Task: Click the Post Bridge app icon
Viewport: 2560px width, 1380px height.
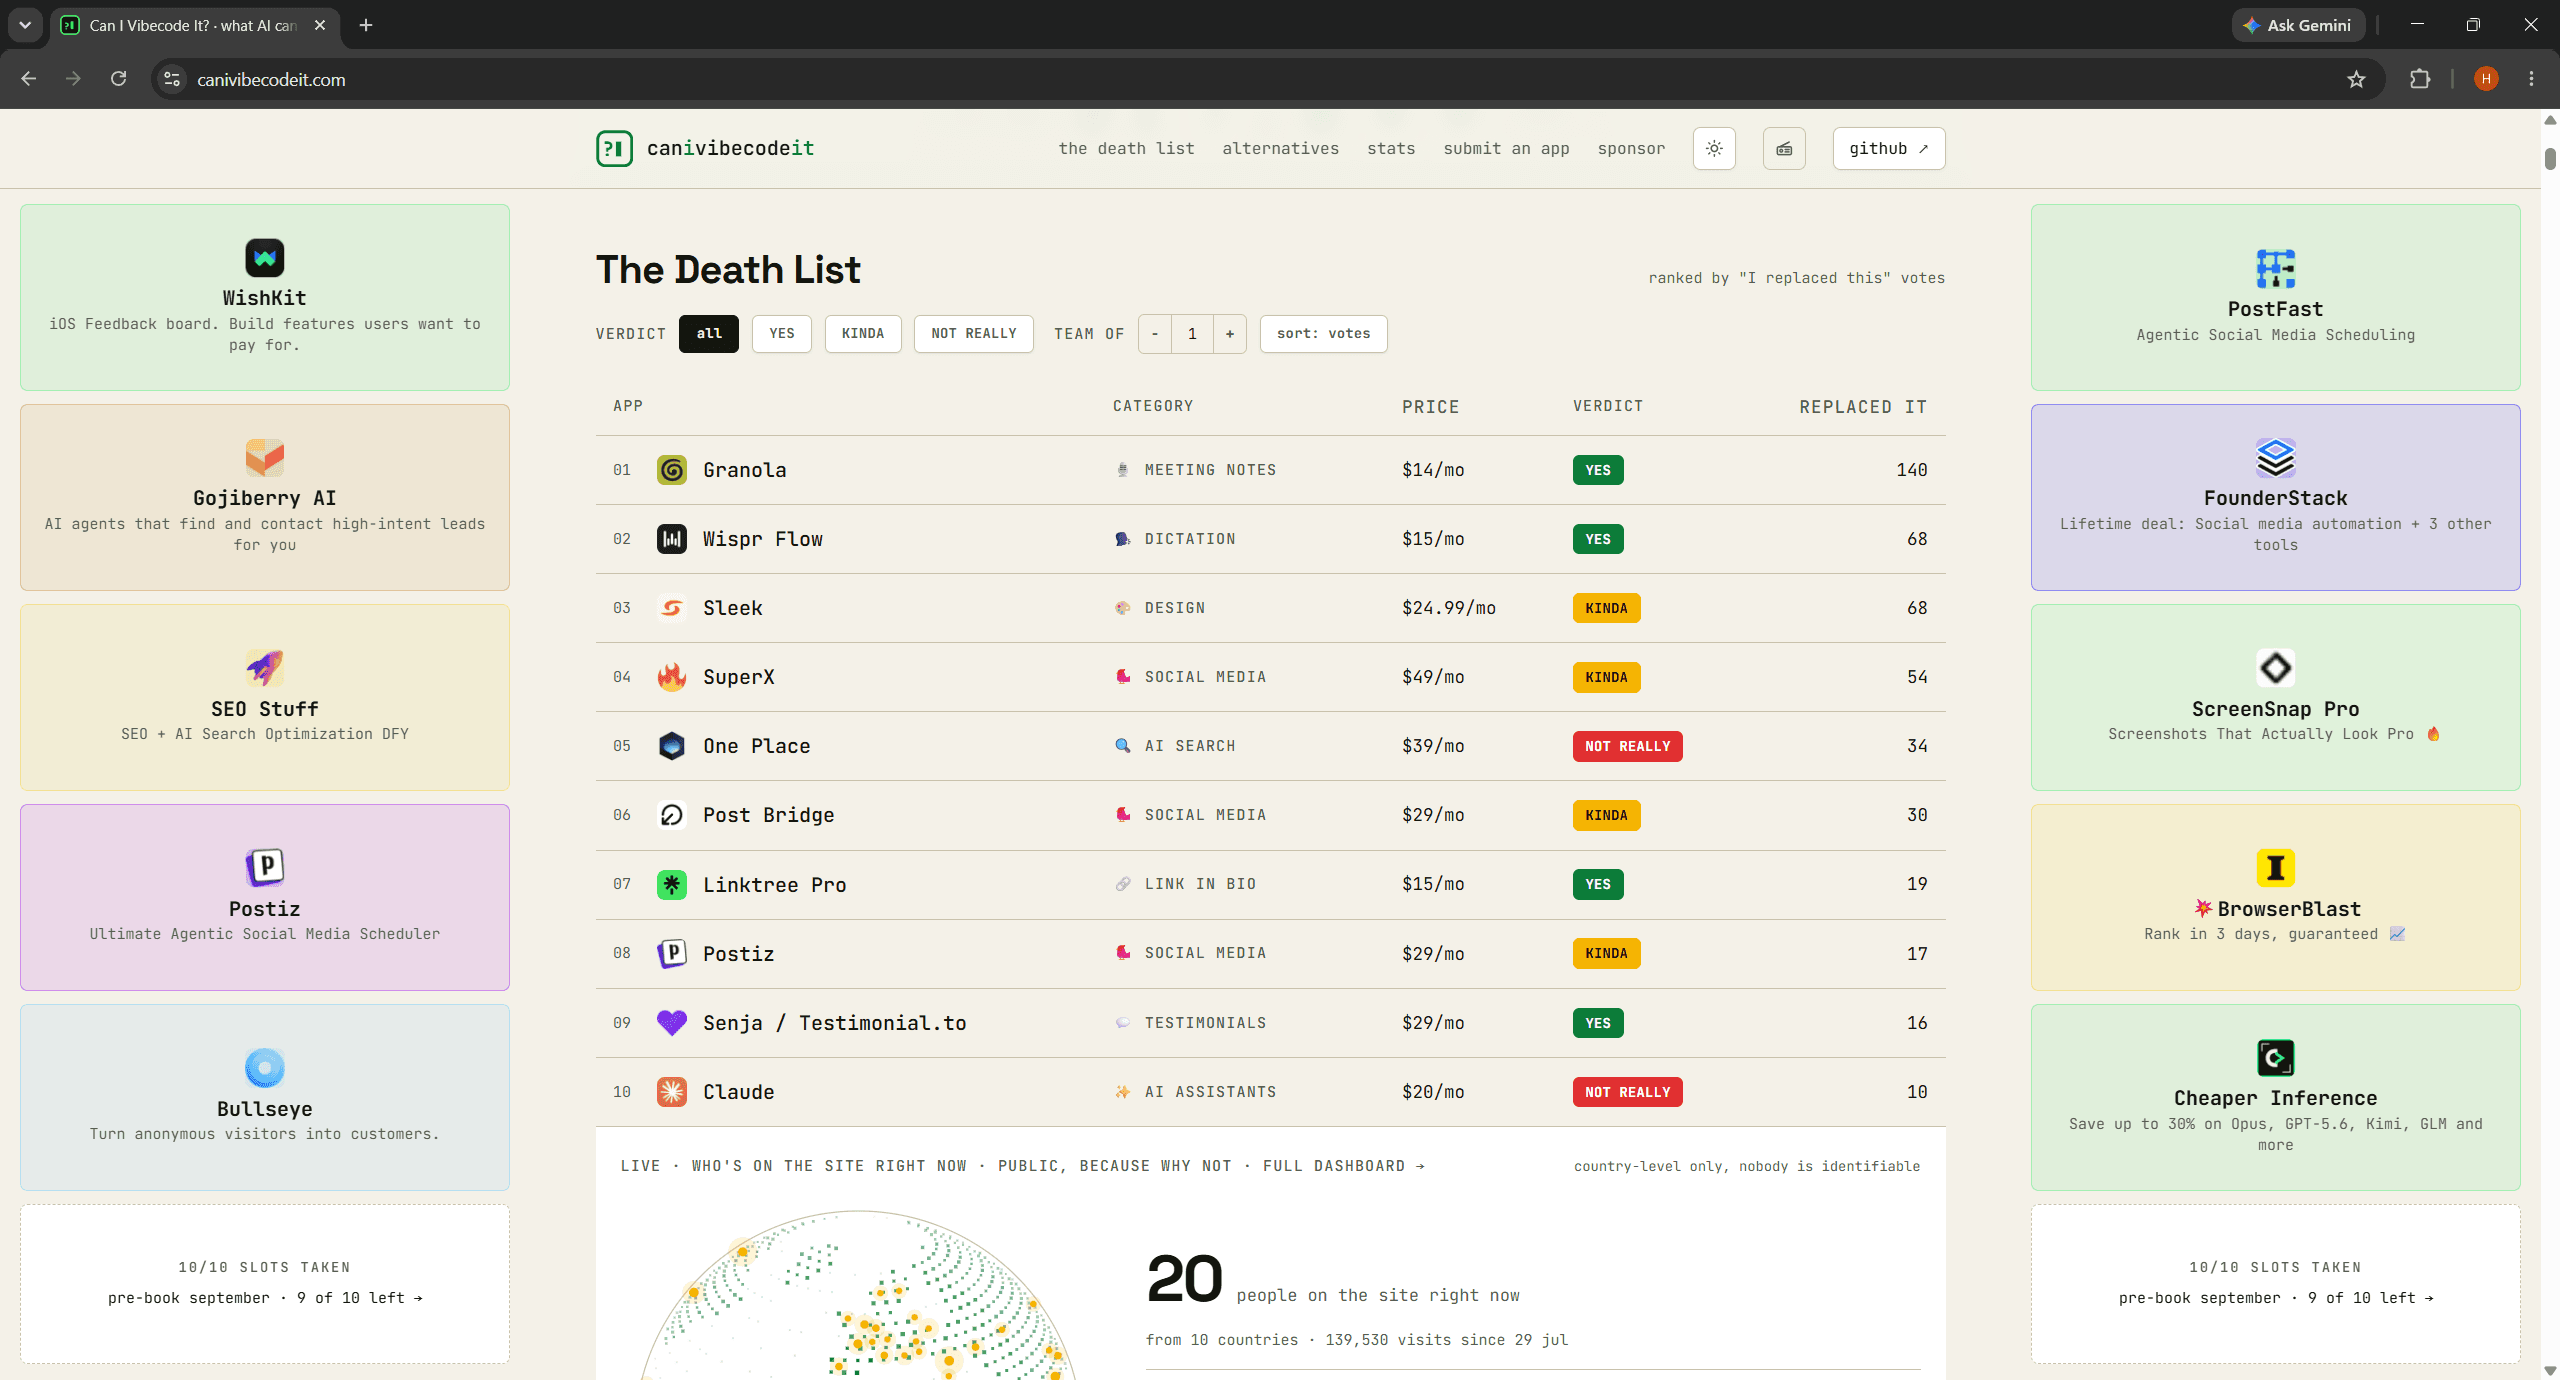Action: pyautogui.click(x=672, y=815)
